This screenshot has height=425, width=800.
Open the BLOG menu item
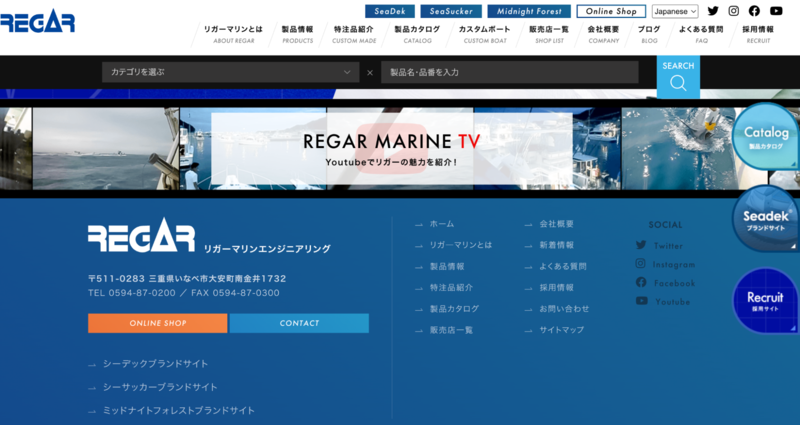pyautogui.click(x=649, y=35)
